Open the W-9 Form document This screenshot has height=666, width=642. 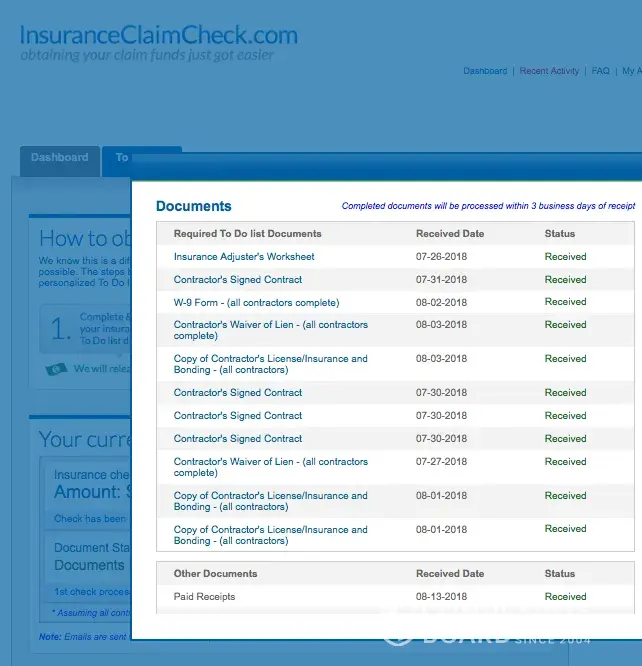(x=256, y=303)
